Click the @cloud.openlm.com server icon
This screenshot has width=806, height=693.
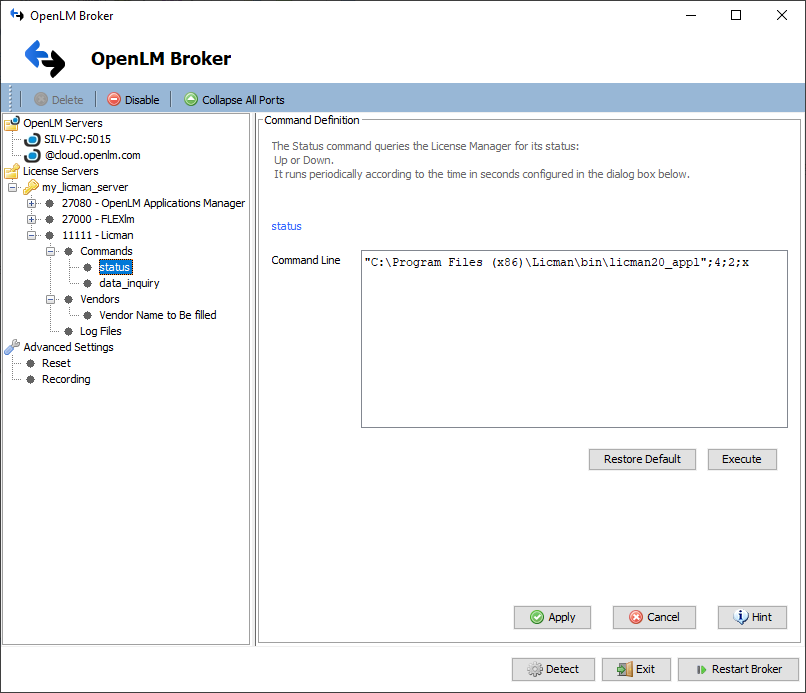pos(32,155)
